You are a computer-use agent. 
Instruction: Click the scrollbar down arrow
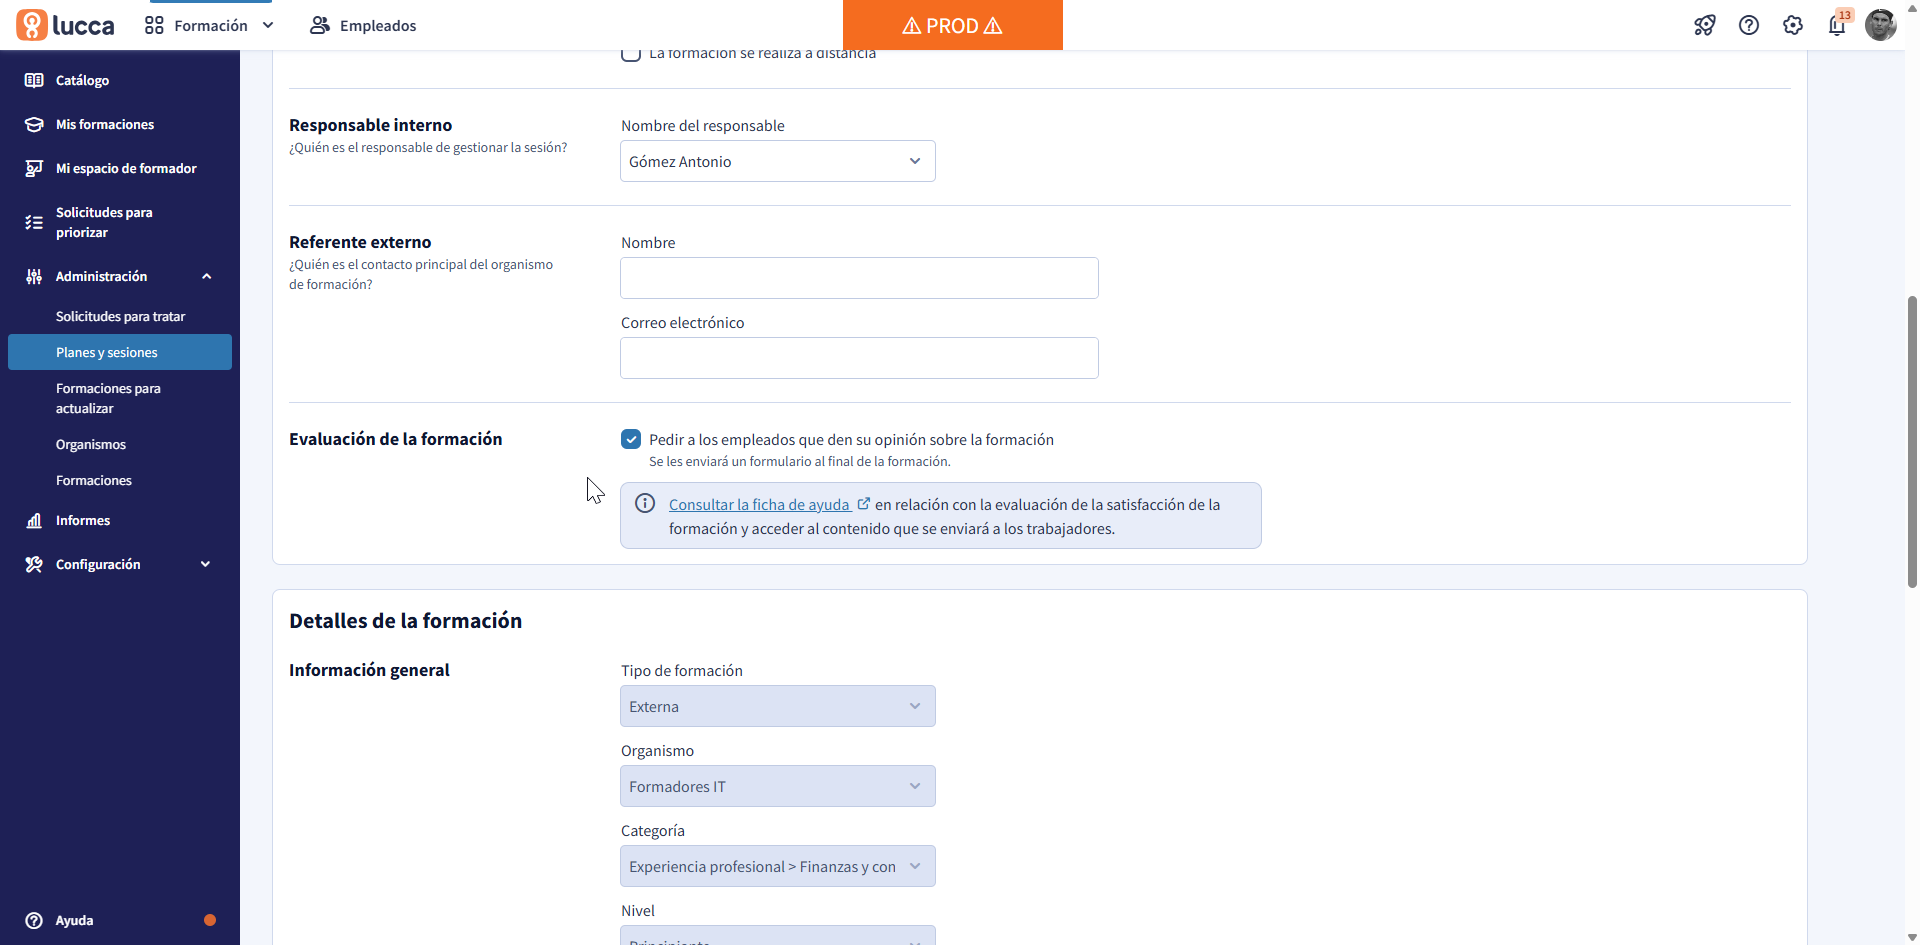point(1912,937)
